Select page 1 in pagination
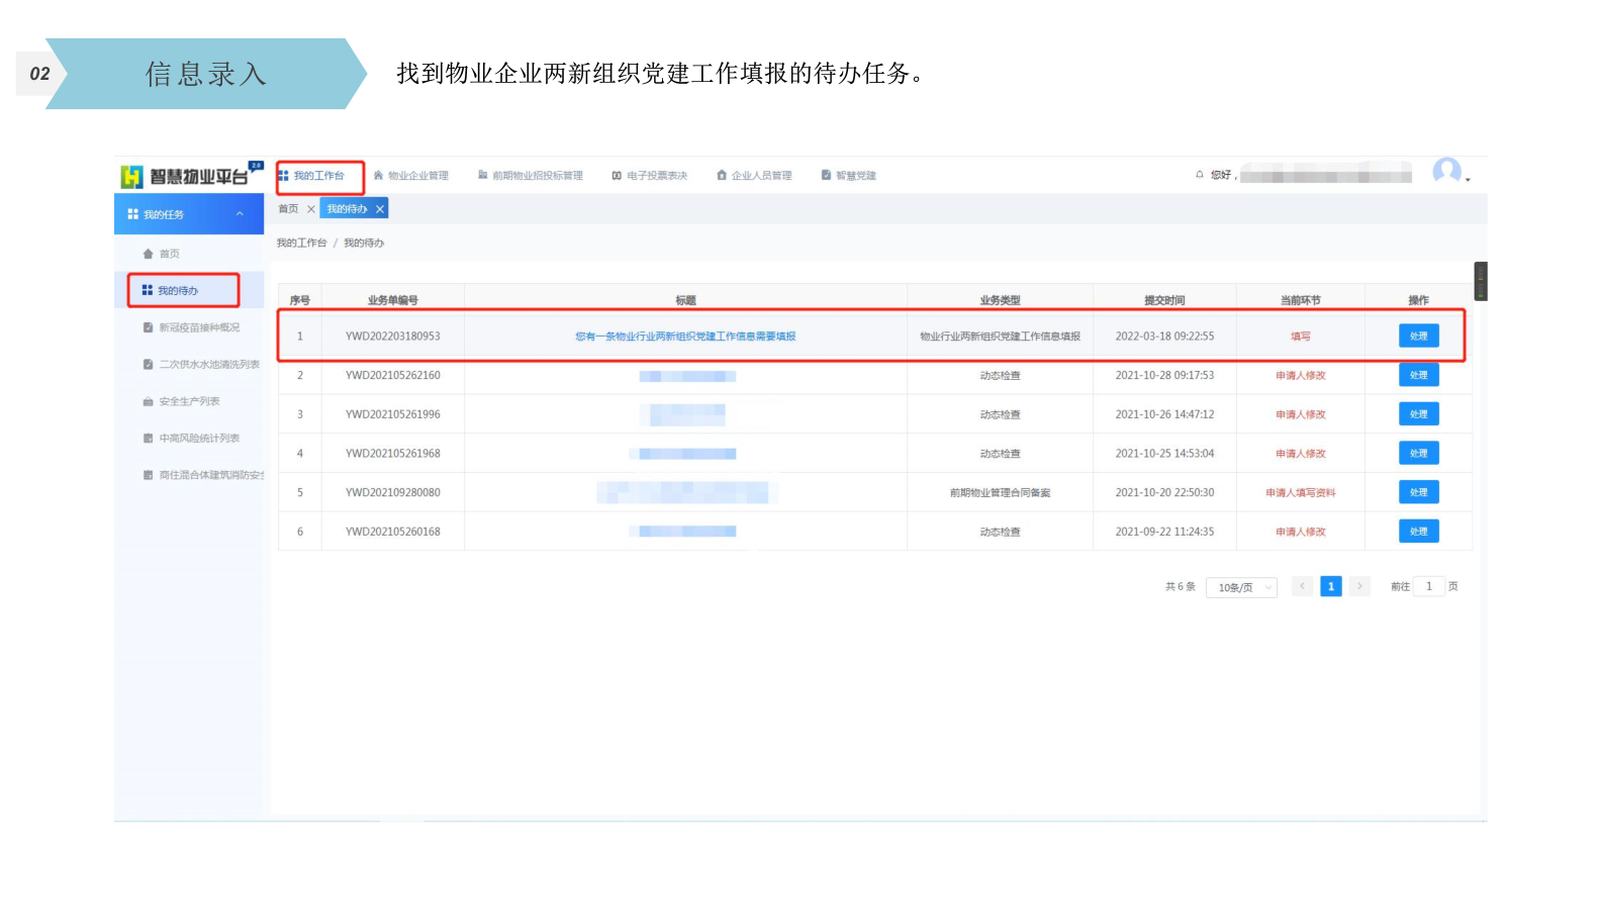The width and height of the screenshot is (1599, 899). pos(1330,586)
